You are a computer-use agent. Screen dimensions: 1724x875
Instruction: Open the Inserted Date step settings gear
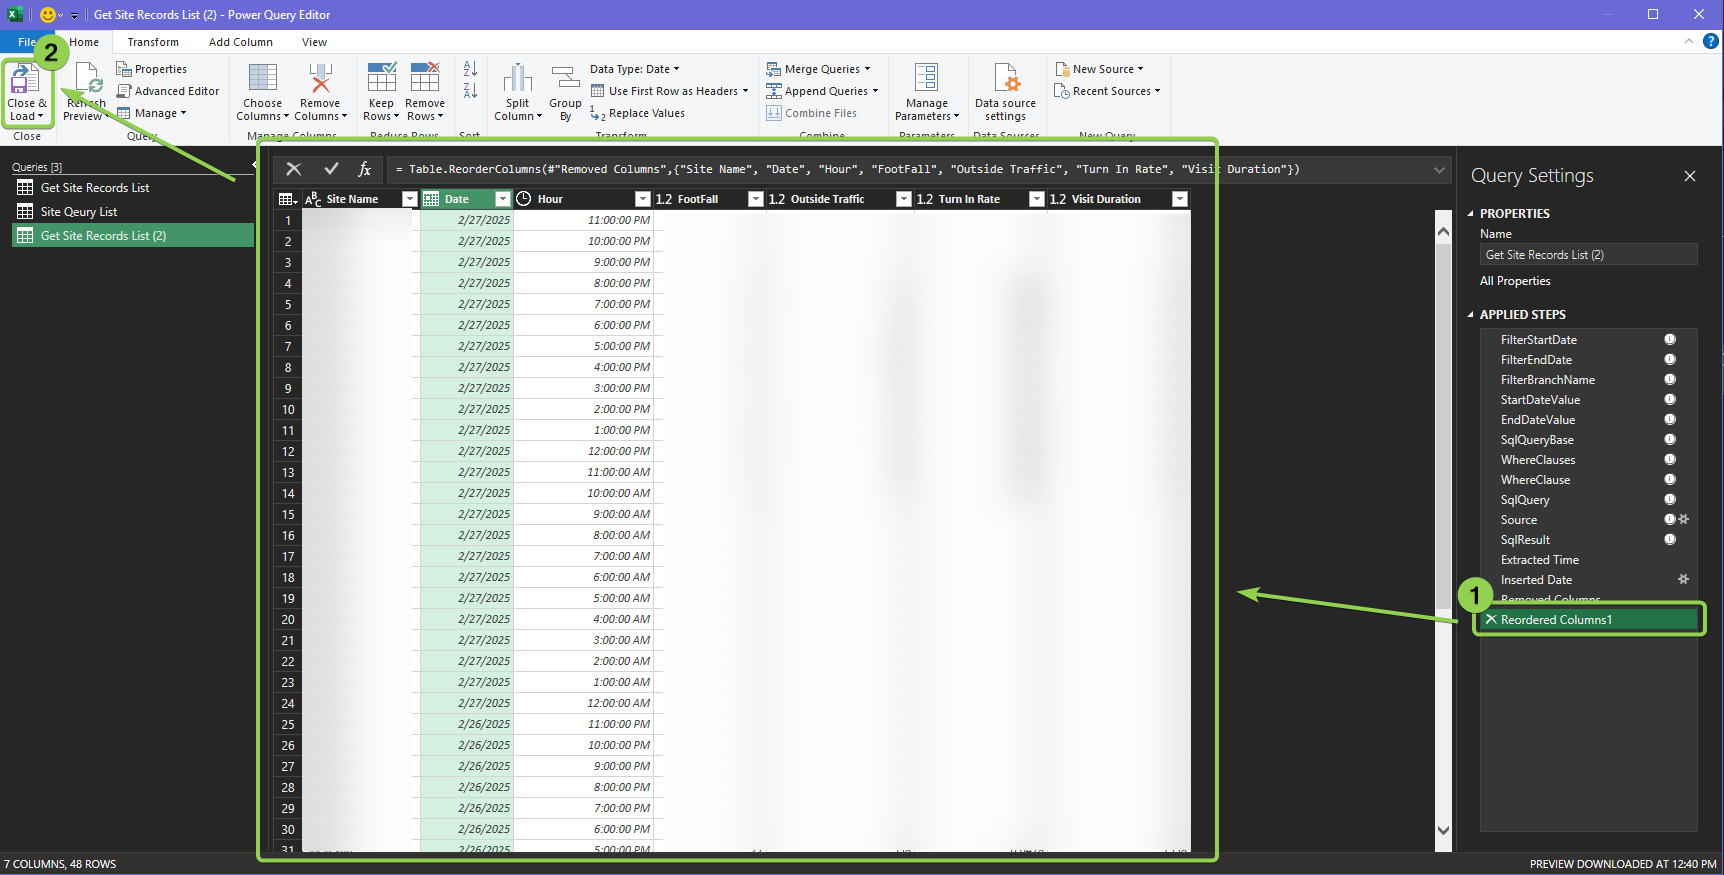point(1683,579)
